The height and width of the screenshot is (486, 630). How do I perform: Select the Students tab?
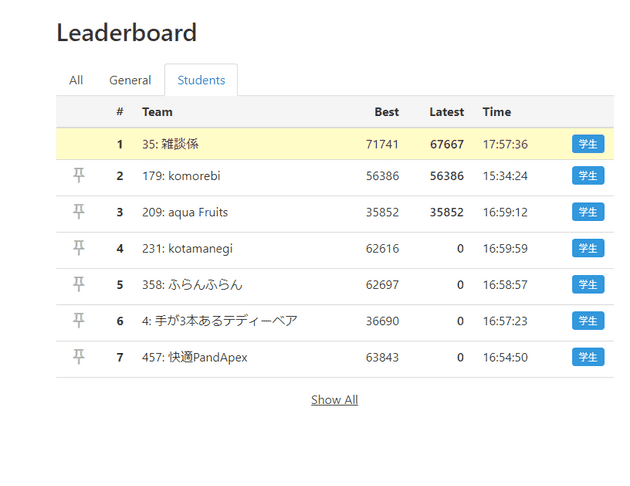[x=201, y=80]
